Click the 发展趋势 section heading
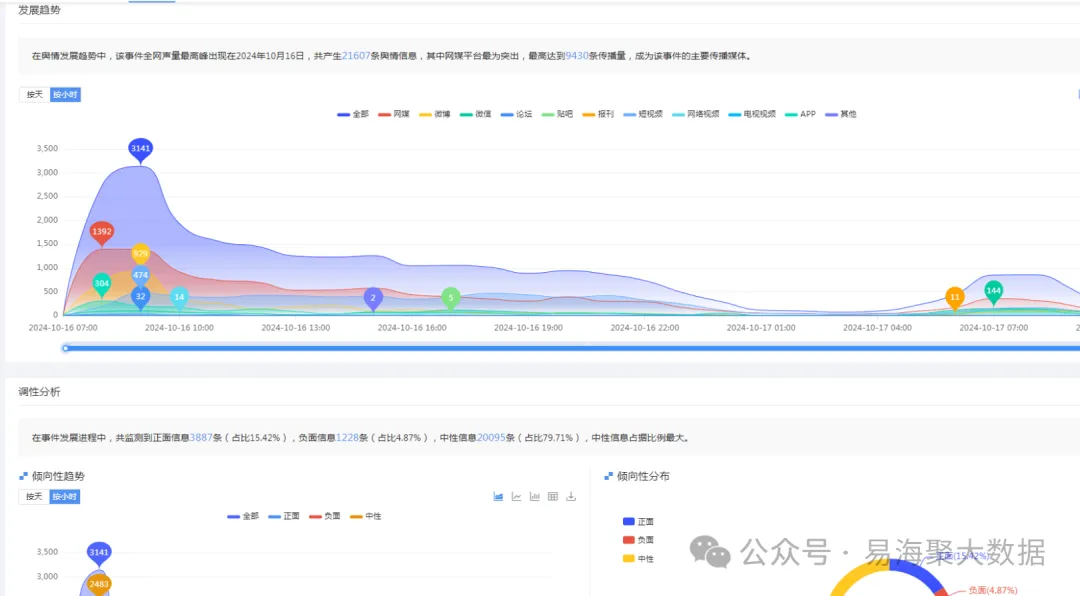The height and width of the screenshot is (596, 1080). point(39,10)
